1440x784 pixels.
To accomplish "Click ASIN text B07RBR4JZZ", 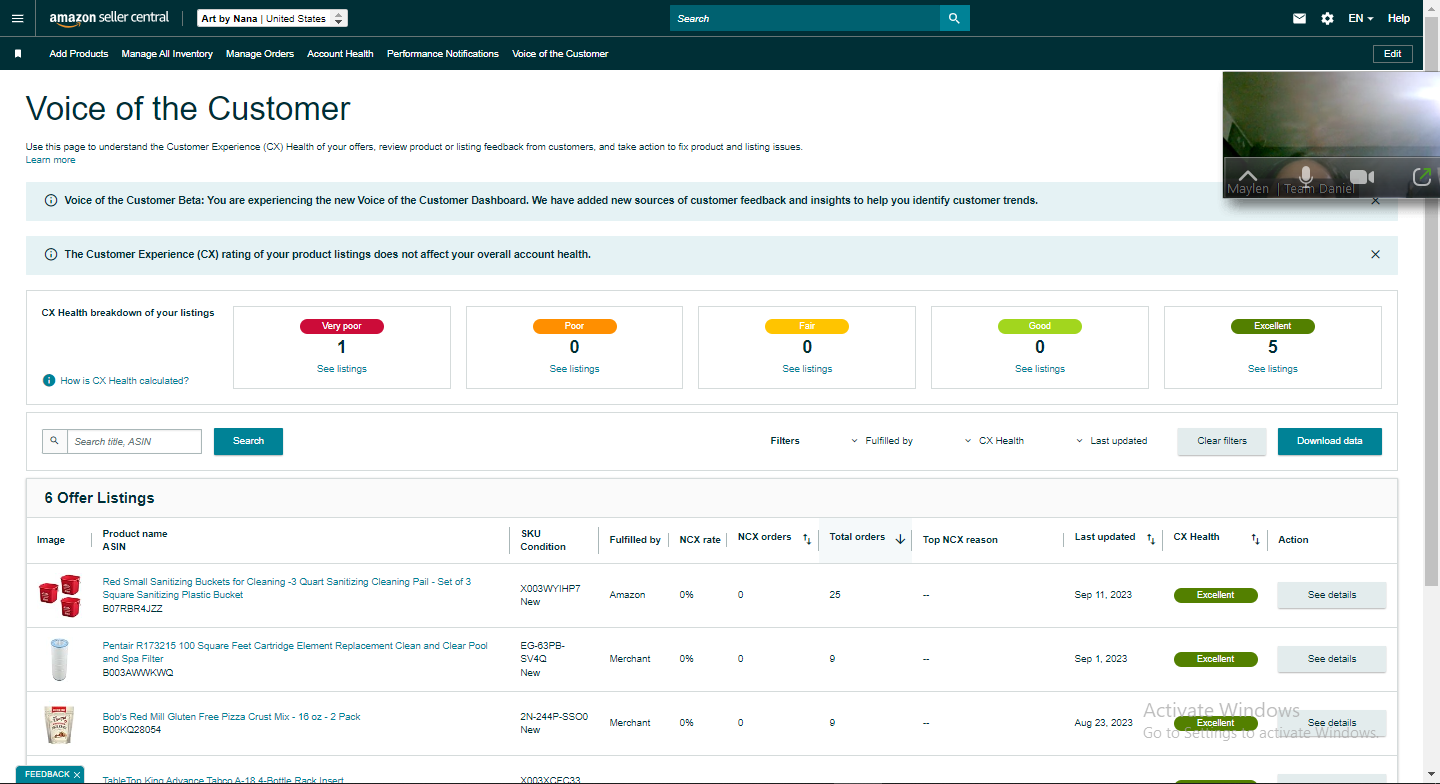I will [x=133, y=608].
